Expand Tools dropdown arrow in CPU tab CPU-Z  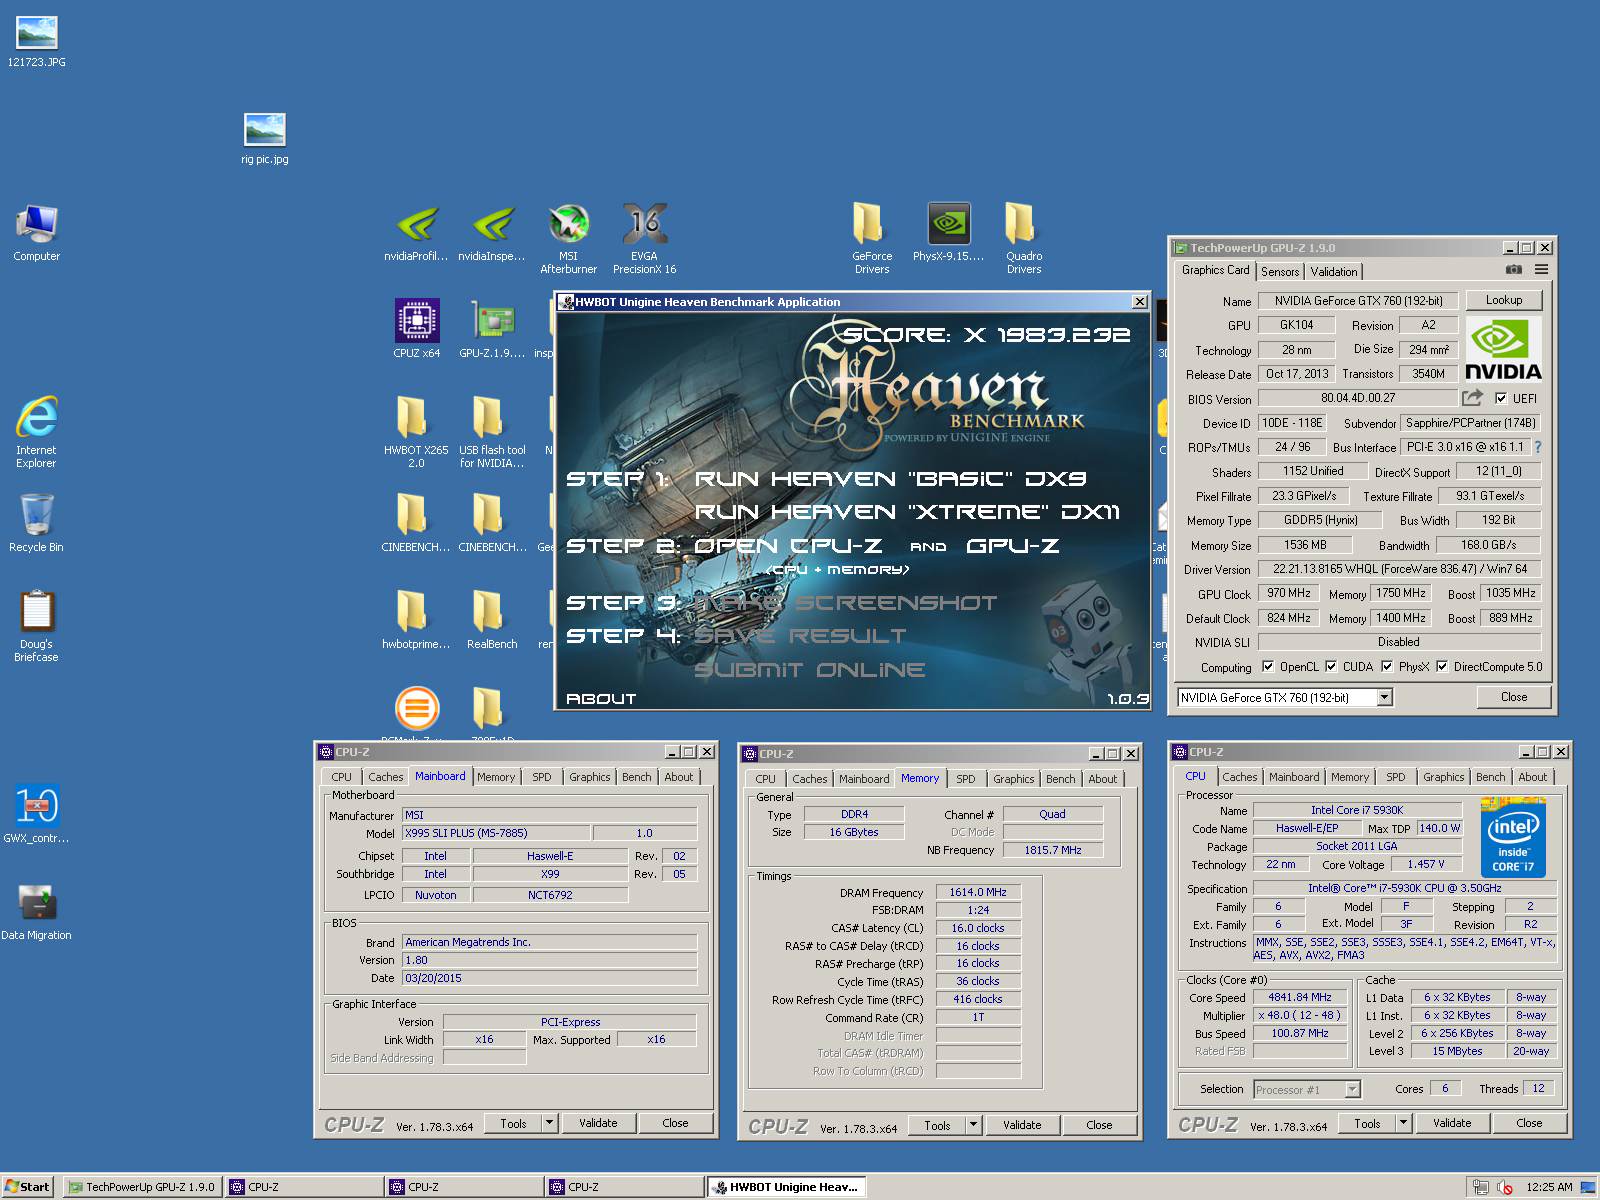click(1403, 1123)
